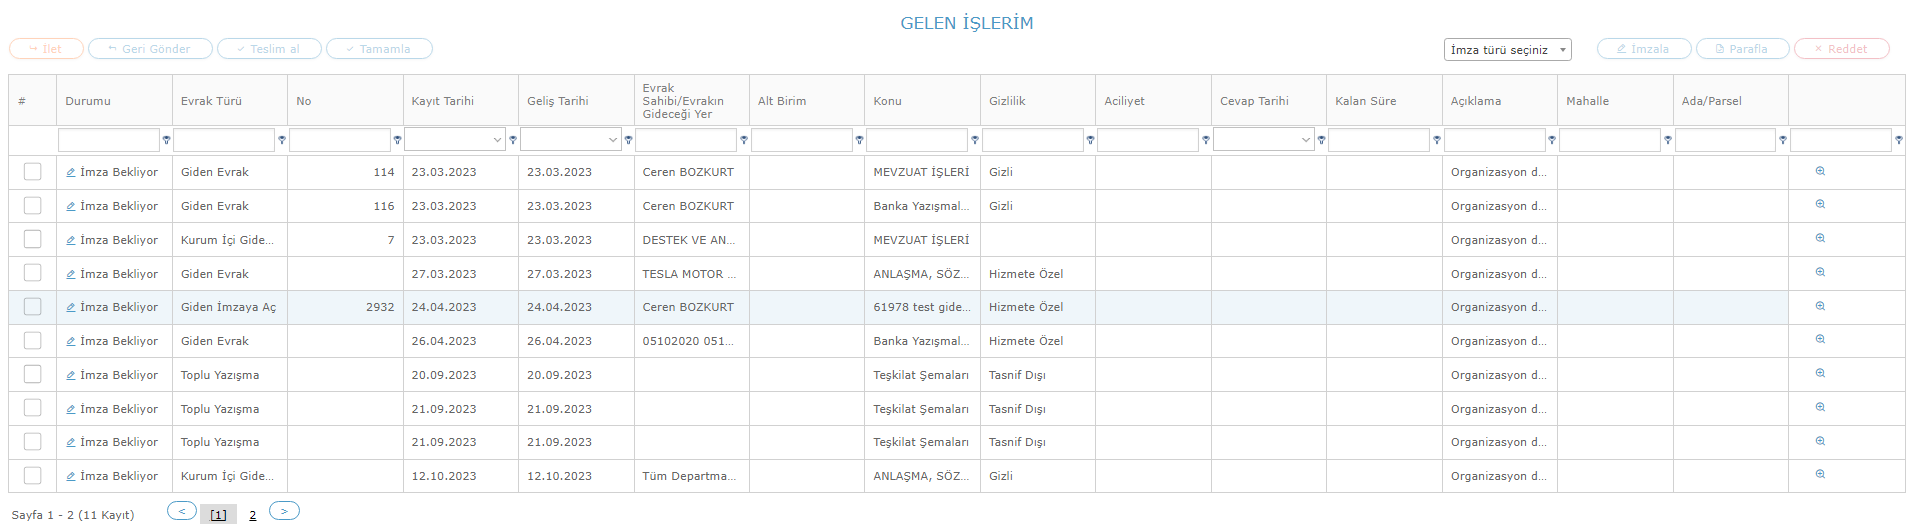Click the Reddet button
The height and width of the screenshot is (527, 1917).
(1841, 48)
